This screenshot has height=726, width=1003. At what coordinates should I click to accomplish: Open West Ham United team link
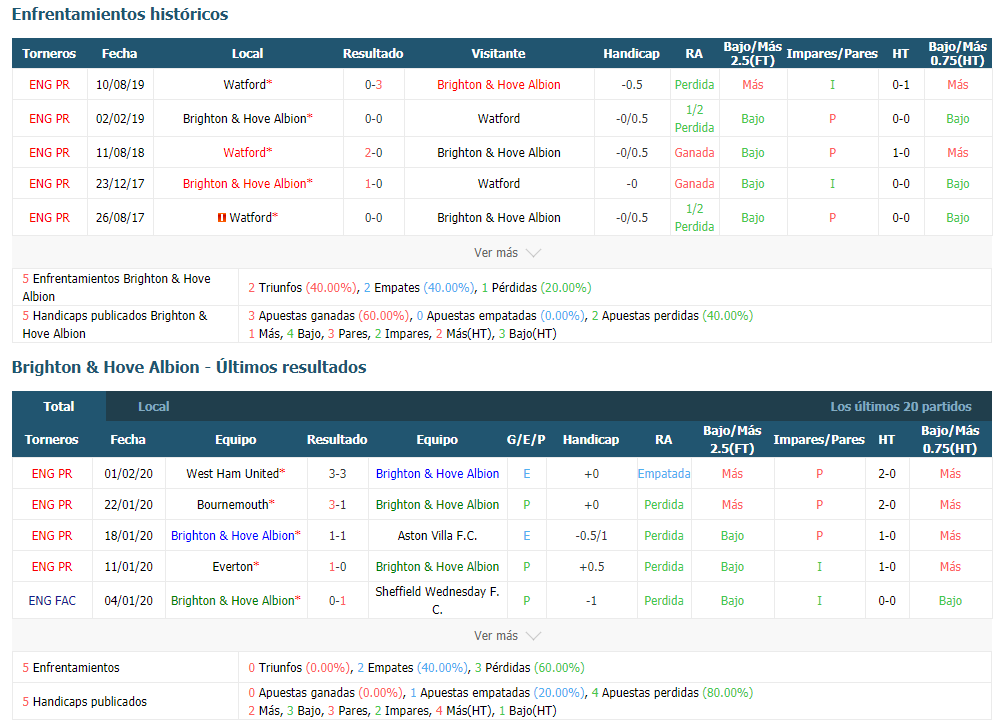pos(235,473)
